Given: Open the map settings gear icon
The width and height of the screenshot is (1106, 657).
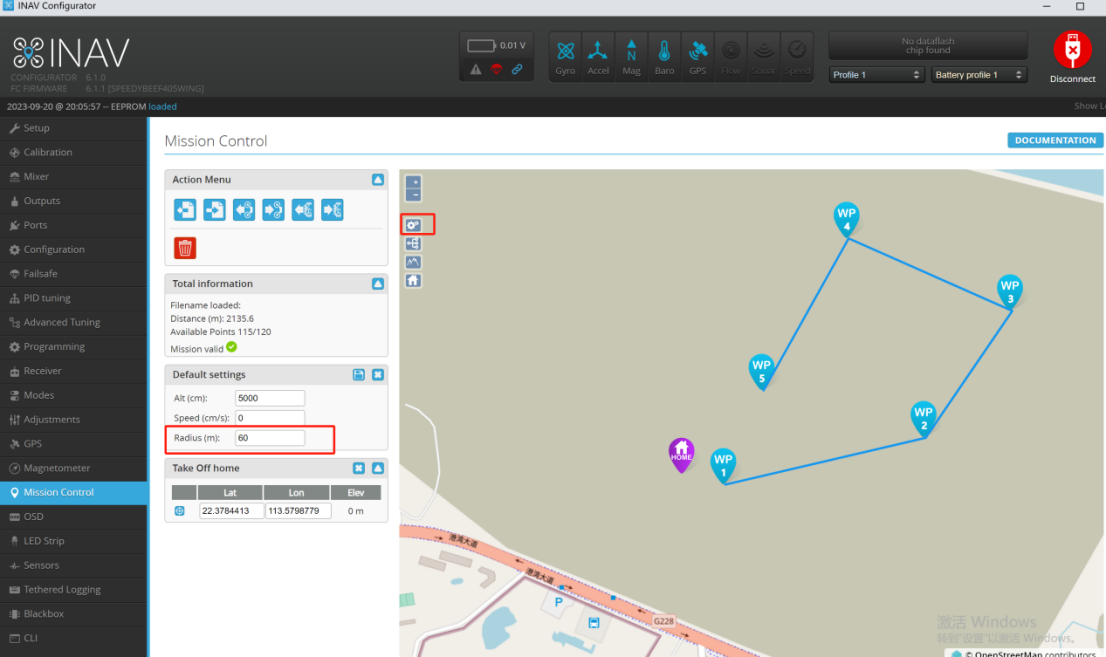Looking at the screenshot, I should [x=413, y=225].
